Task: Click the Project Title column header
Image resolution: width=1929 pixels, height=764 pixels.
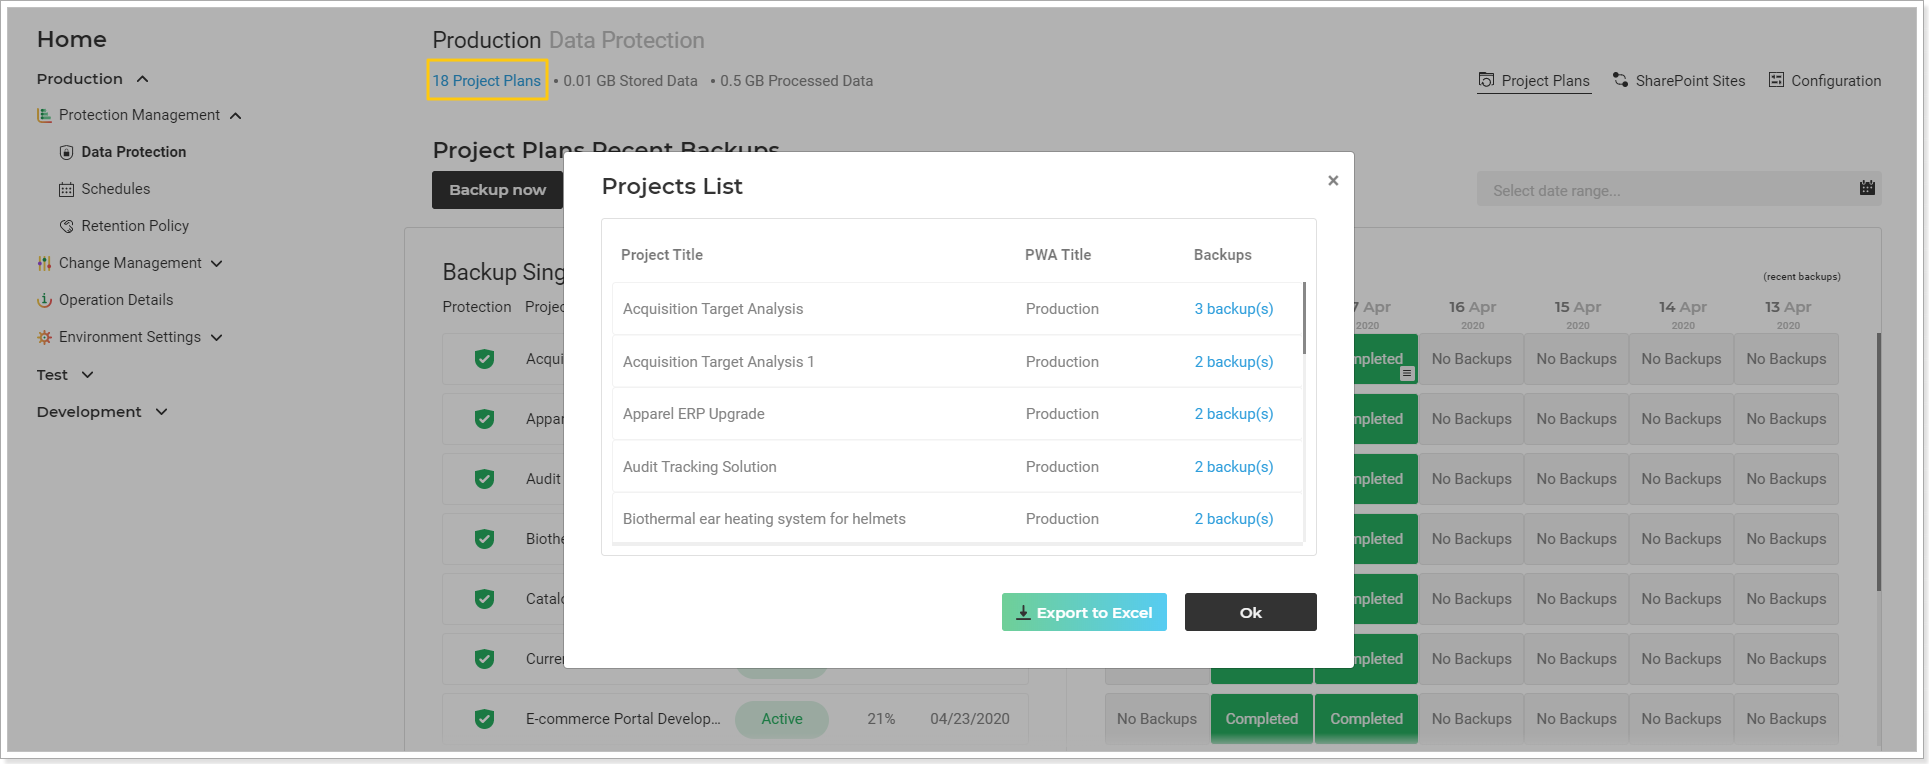Action: tap(662, 255)
